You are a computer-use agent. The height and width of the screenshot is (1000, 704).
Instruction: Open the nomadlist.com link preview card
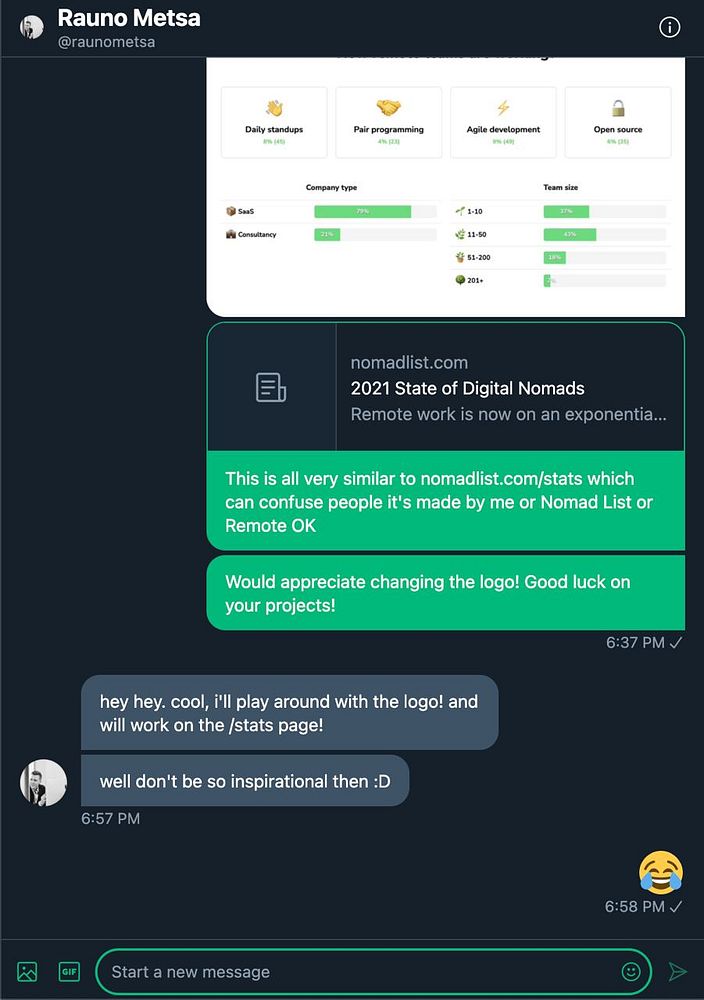(446, 386)
